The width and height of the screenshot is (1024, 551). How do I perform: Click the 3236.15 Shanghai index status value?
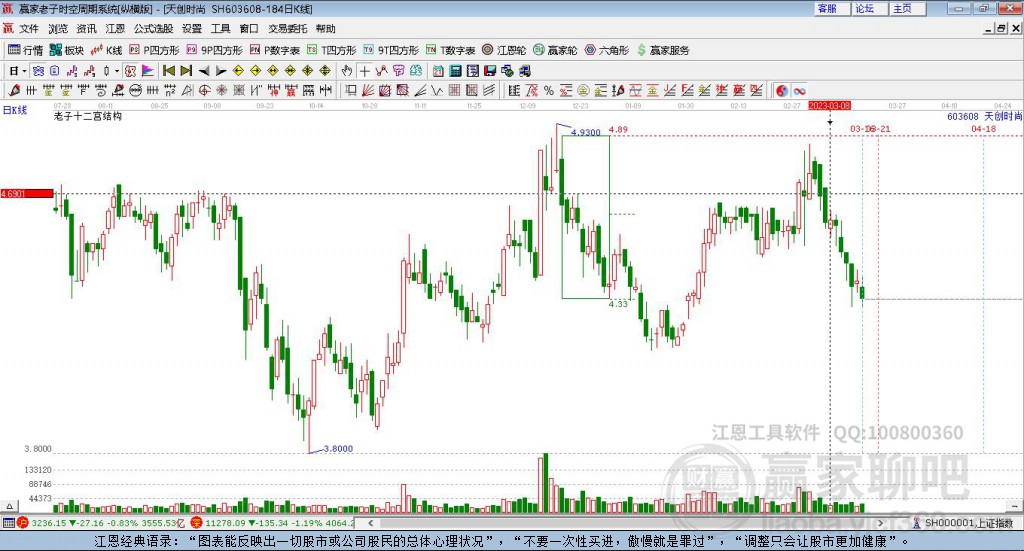[48, 523]
